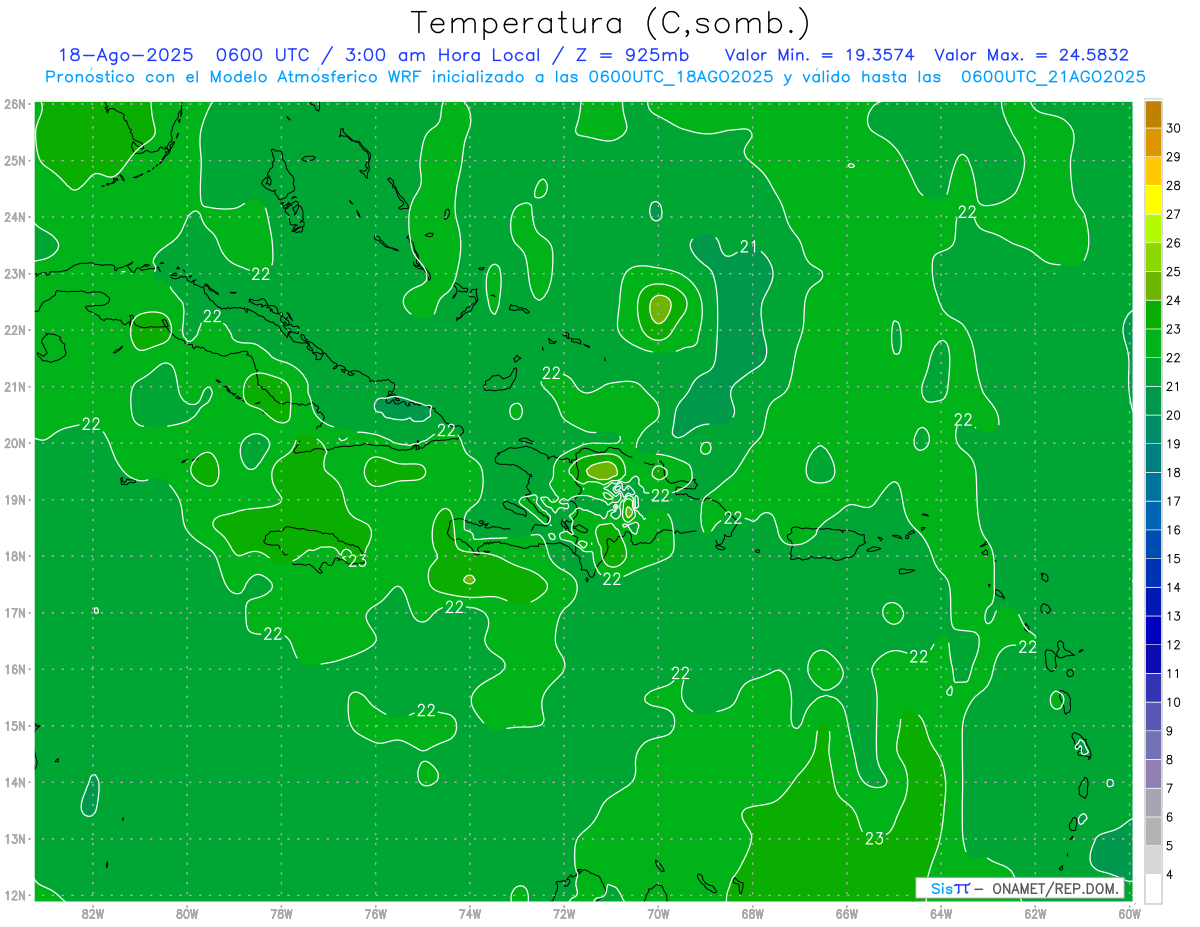1200x927 pixels.
Task: Click the title 'Temperatura (C,somb.)'
Action: point(611,23)
